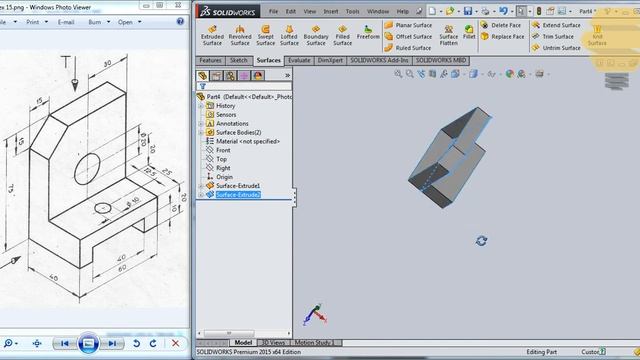The width and height of the screenshot is (640, 360).
Task: Expand the Surface-Extrude2 feature
Action: 201,195
